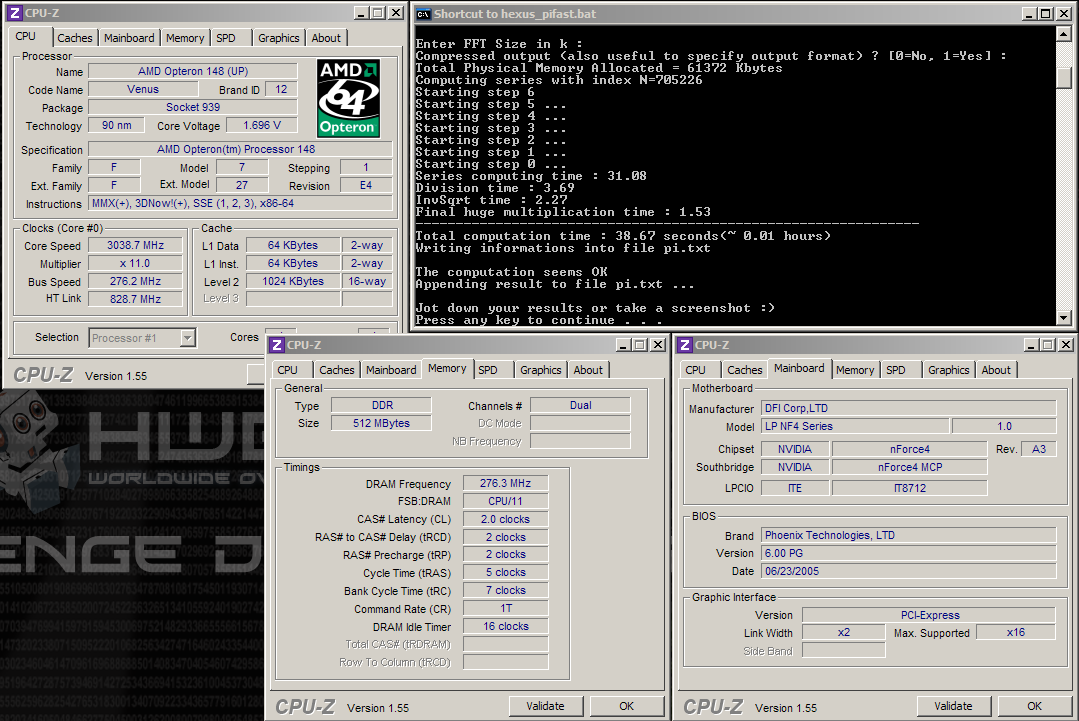The width and height of the screenshot is (1079, 721).
Task: Open the Graphics tab in the top-left CPU-Z window
Action: 279,38
